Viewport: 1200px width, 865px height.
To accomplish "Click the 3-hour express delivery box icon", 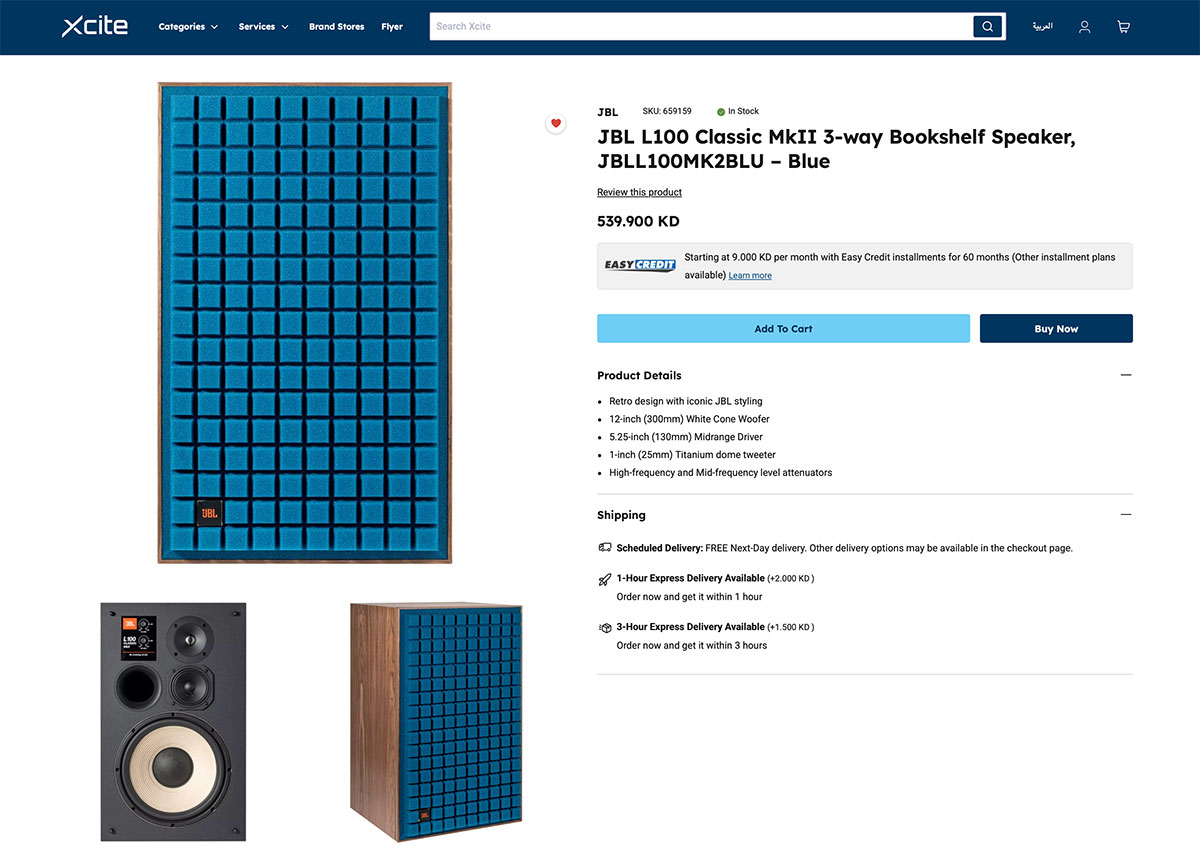I will (x=605, y=628).
